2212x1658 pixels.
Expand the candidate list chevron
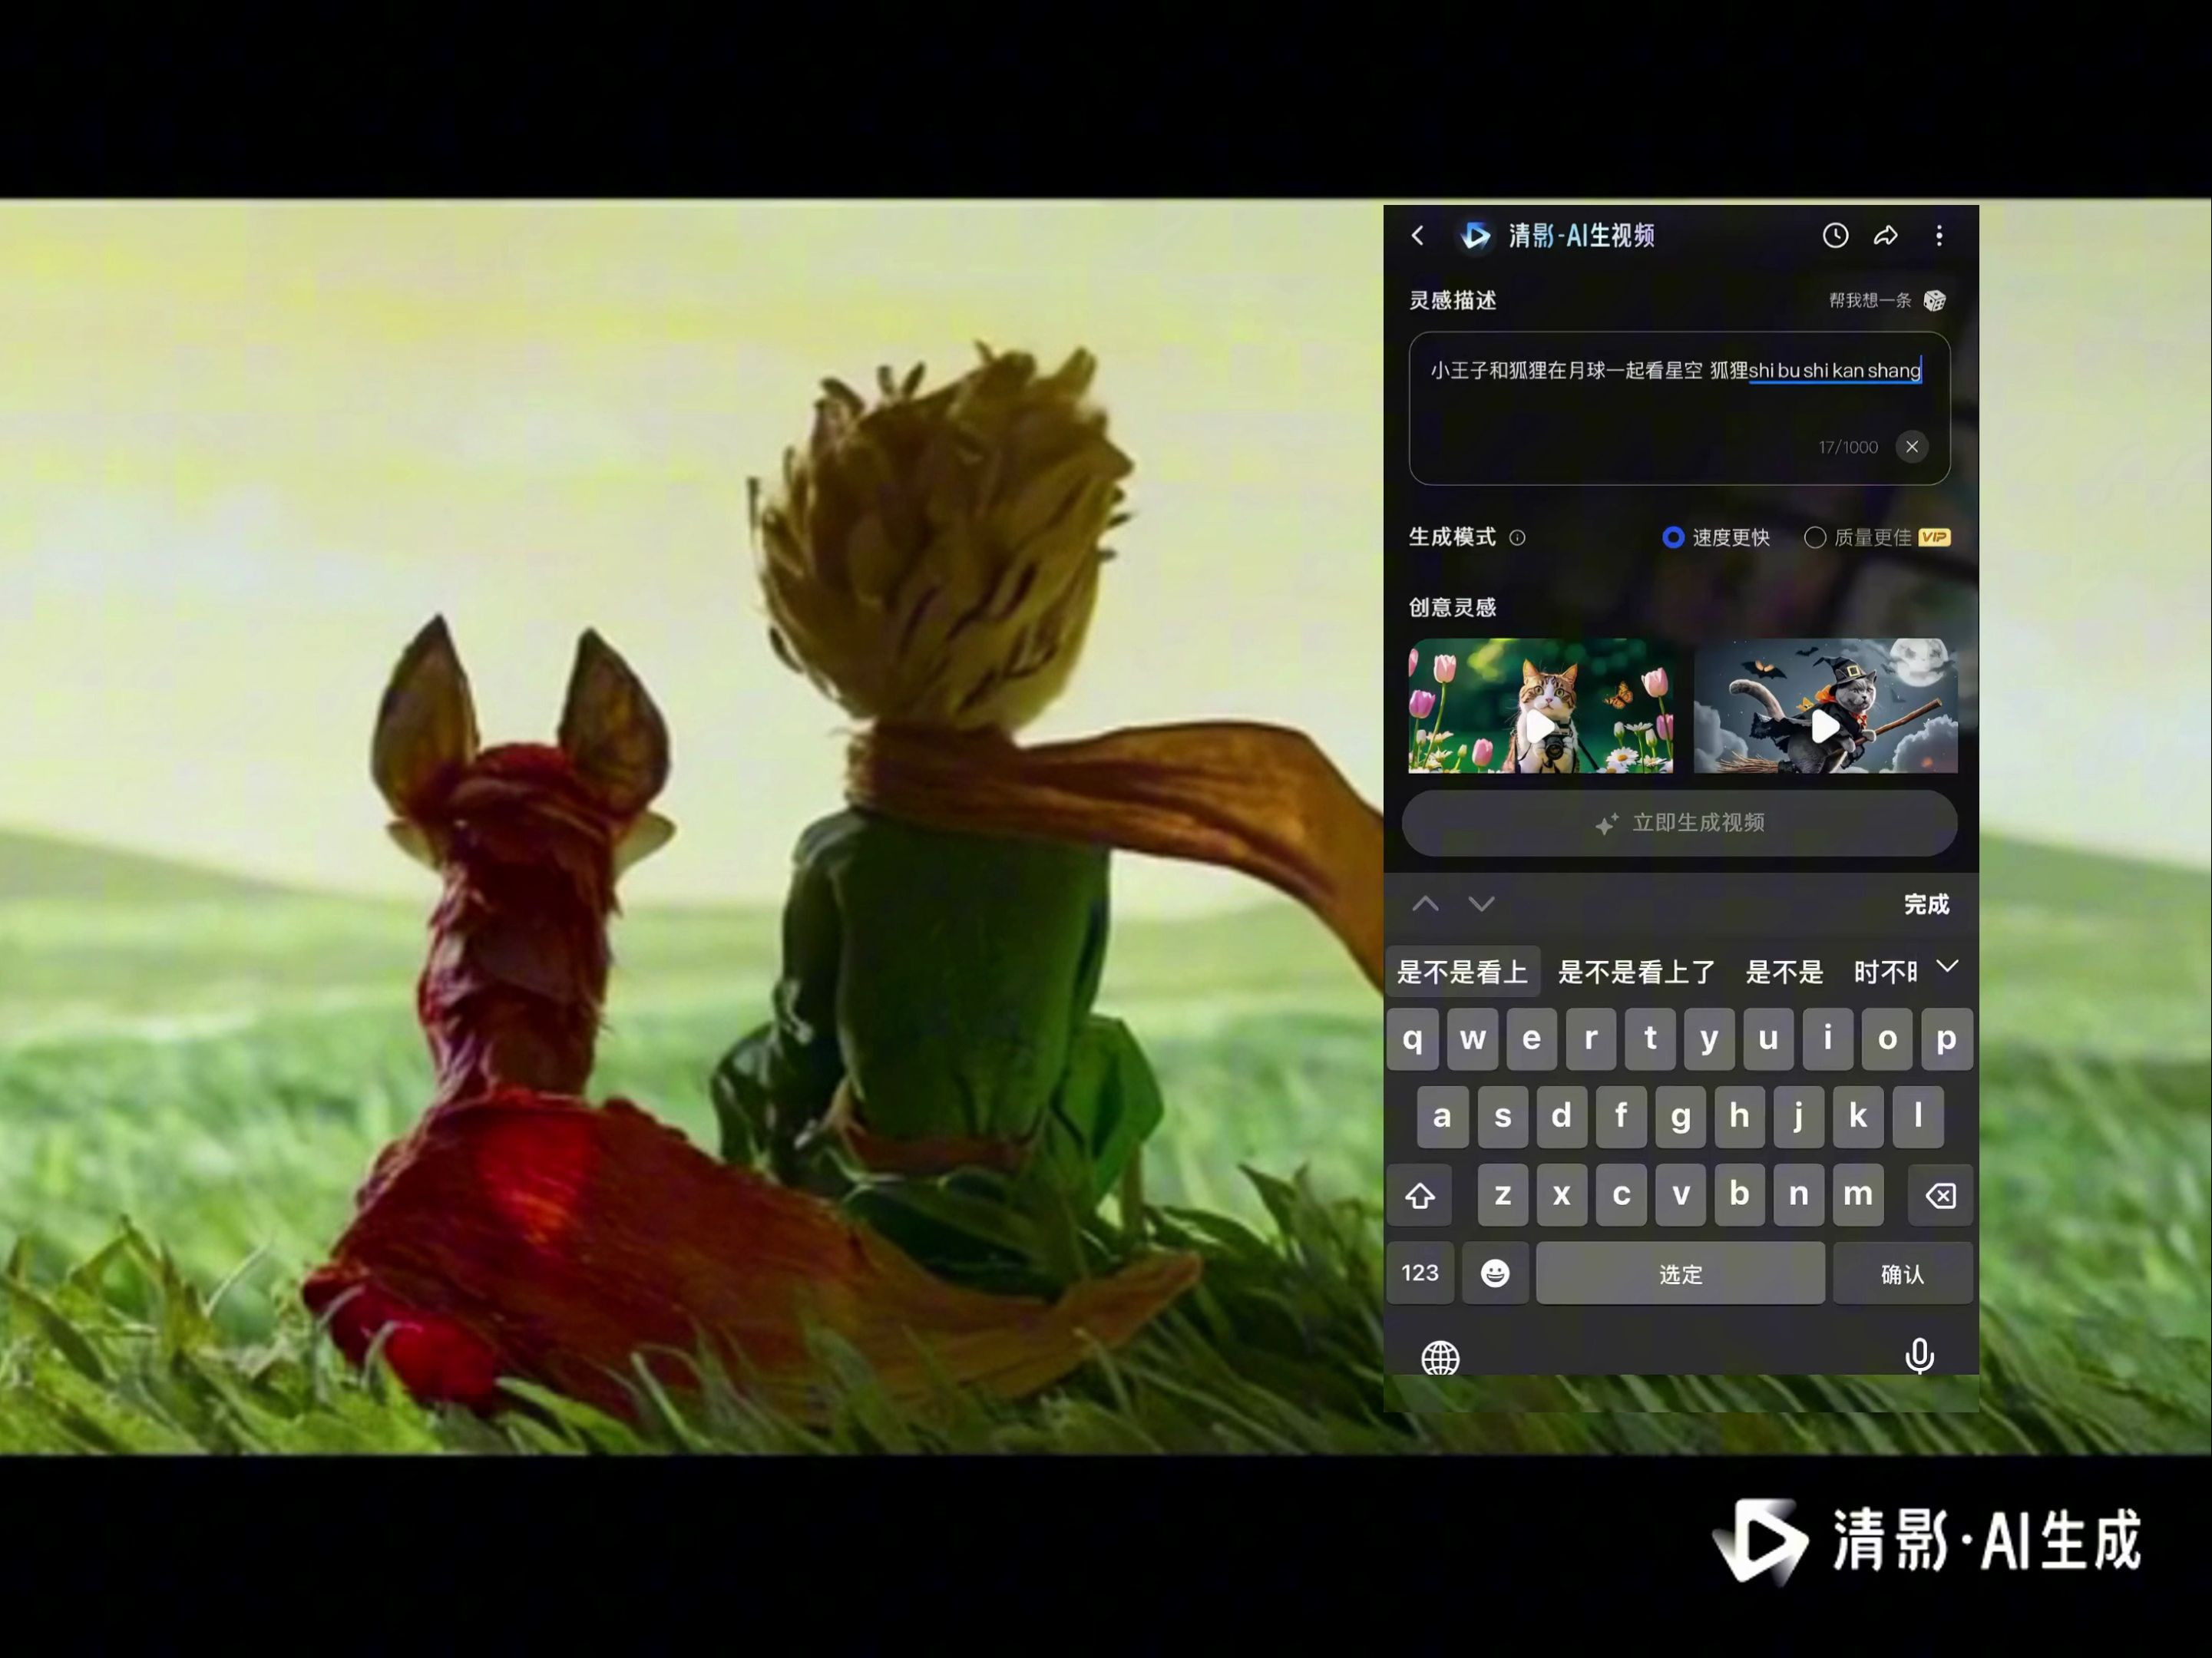(x=1947, y=967)
